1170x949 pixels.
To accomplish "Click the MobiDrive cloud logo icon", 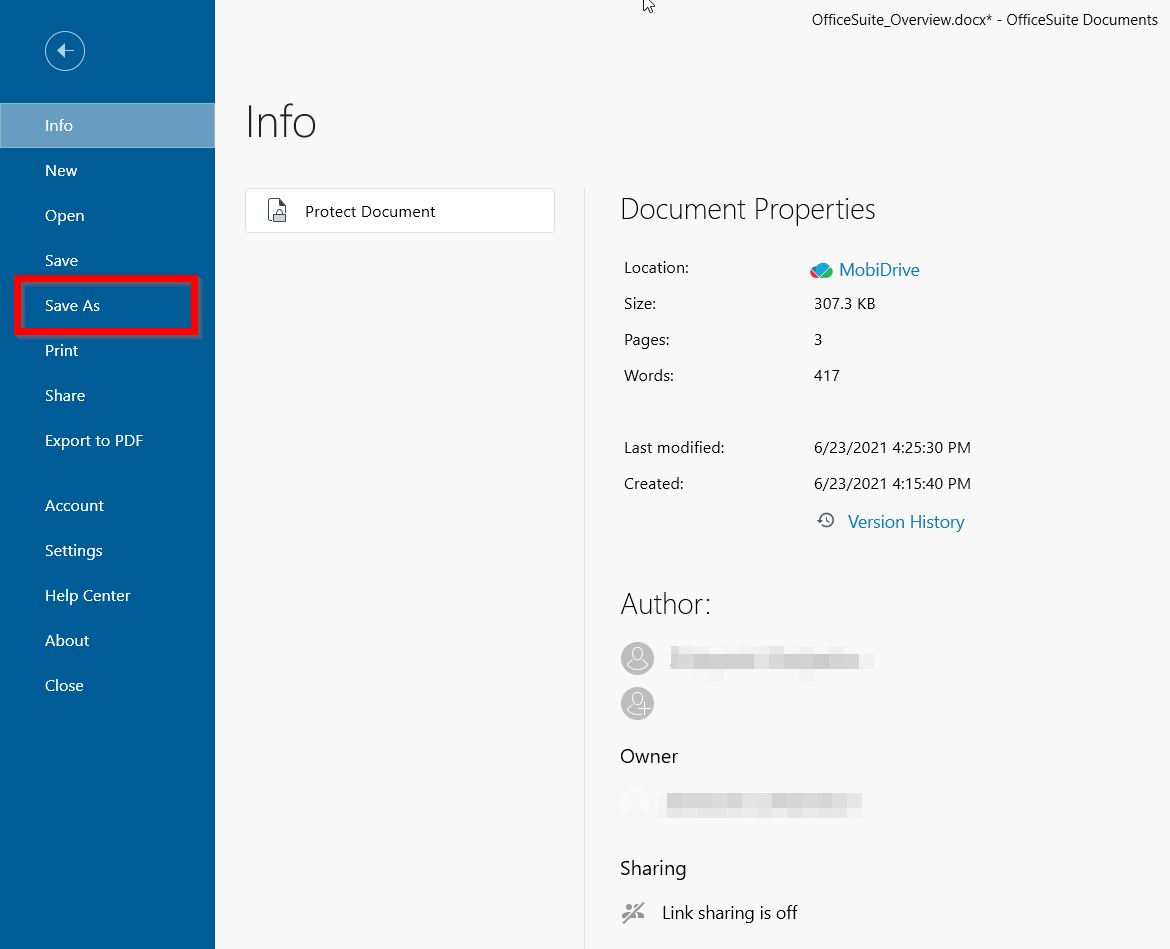I will 821,270.
